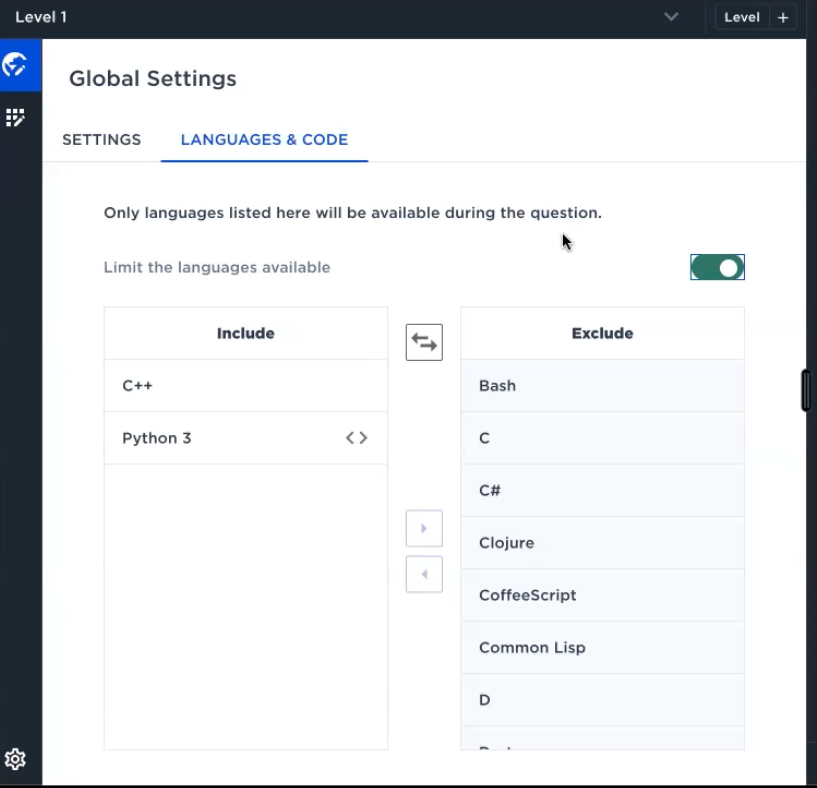The width and height of the screenshot is (817, 788).
Task: Click the plus icon next to Level
Action: pyautogui.click(x=783, y=17)
